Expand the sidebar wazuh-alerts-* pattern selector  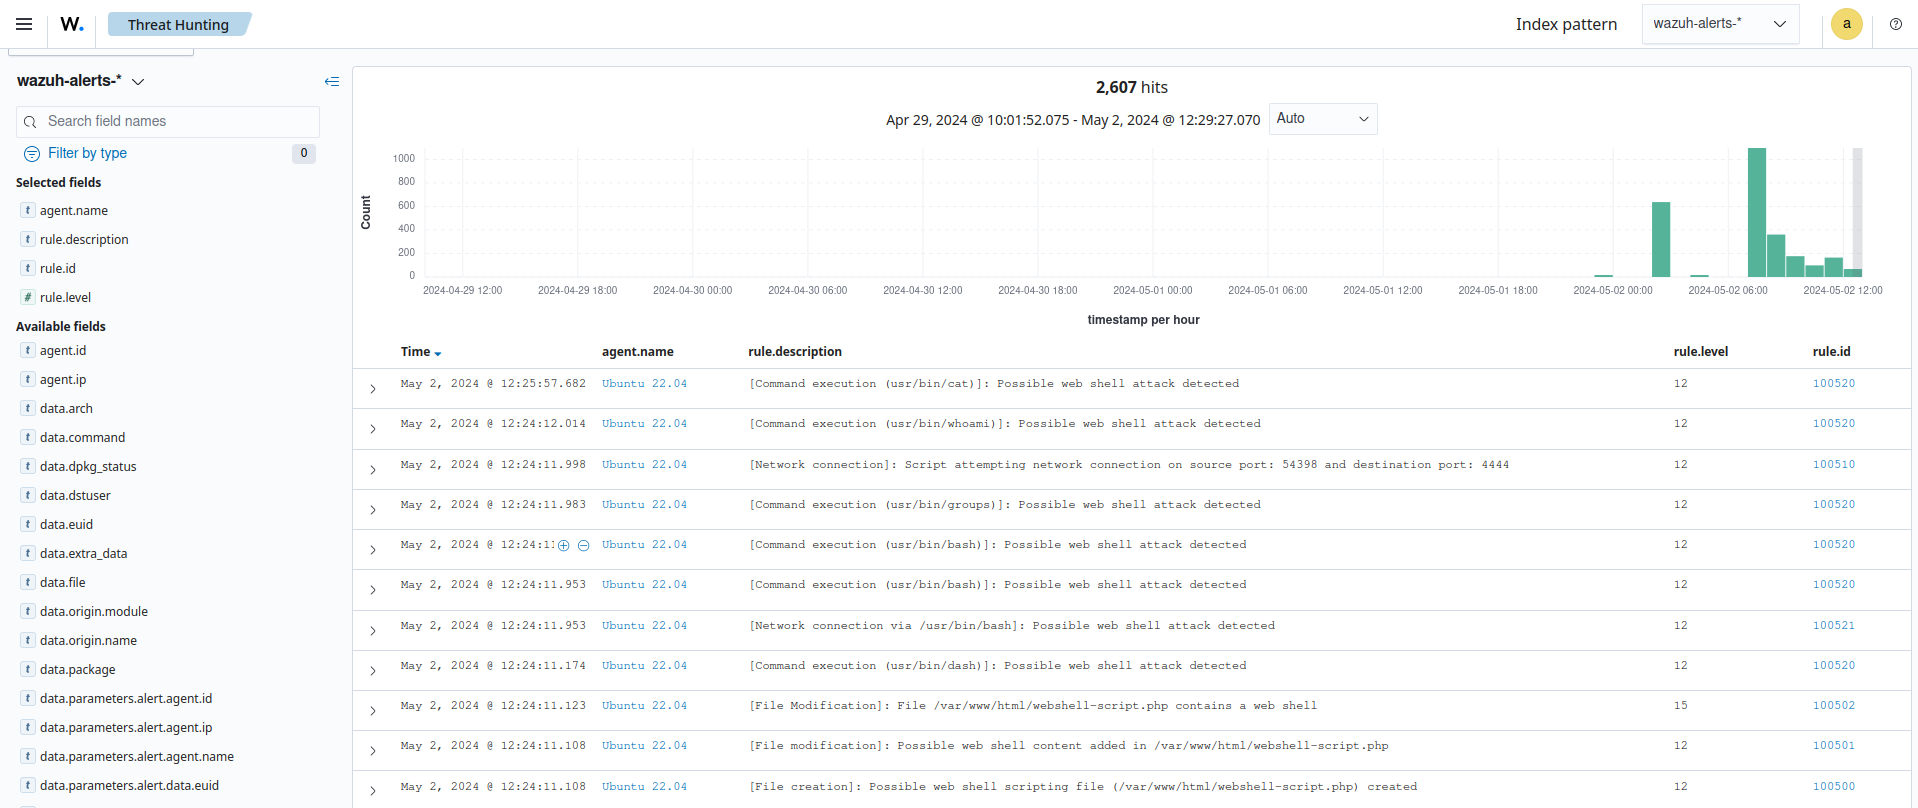pyautogui.click(x=80, y=81)
